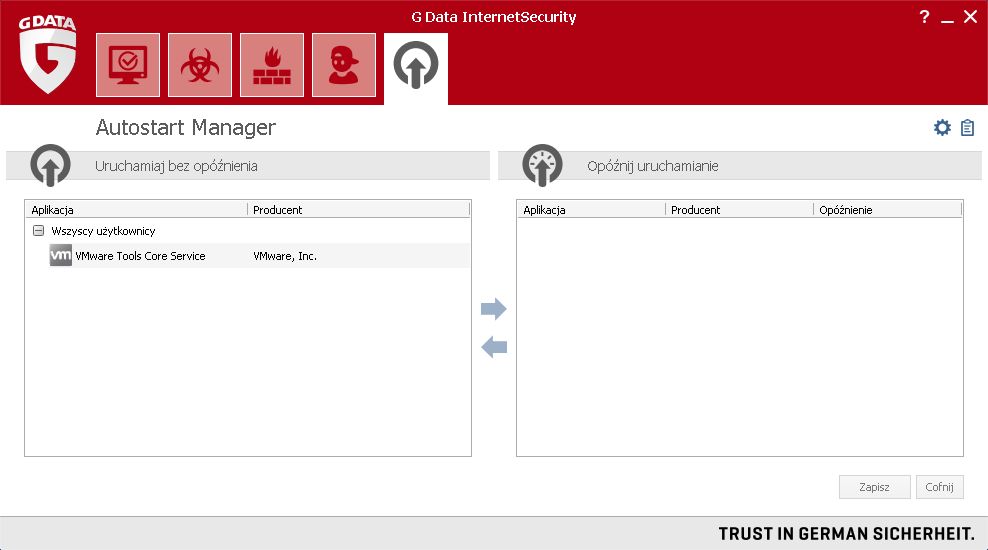Open the Security Center monitor tab
Viewport: 988px width, 550px height.
128,65
